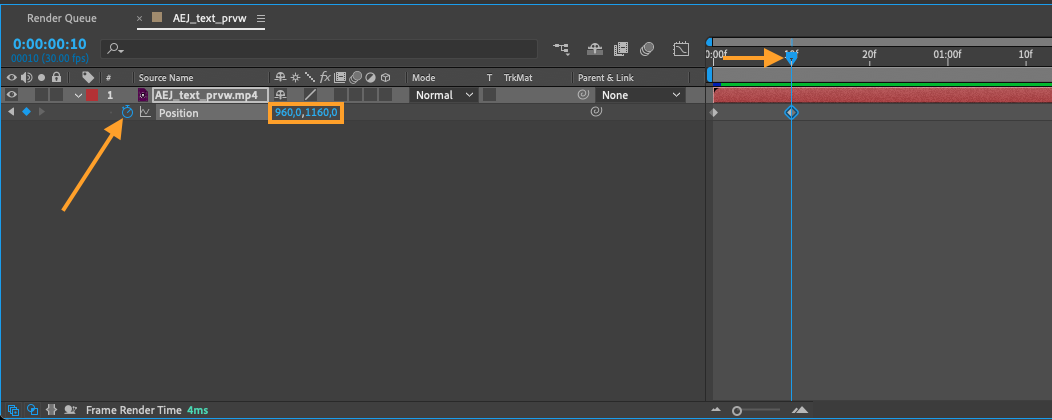Open the Normal blending mode dropdown
Image resolution: width=1052 pixels, height=420 pixels.
[x=444, y=95]
